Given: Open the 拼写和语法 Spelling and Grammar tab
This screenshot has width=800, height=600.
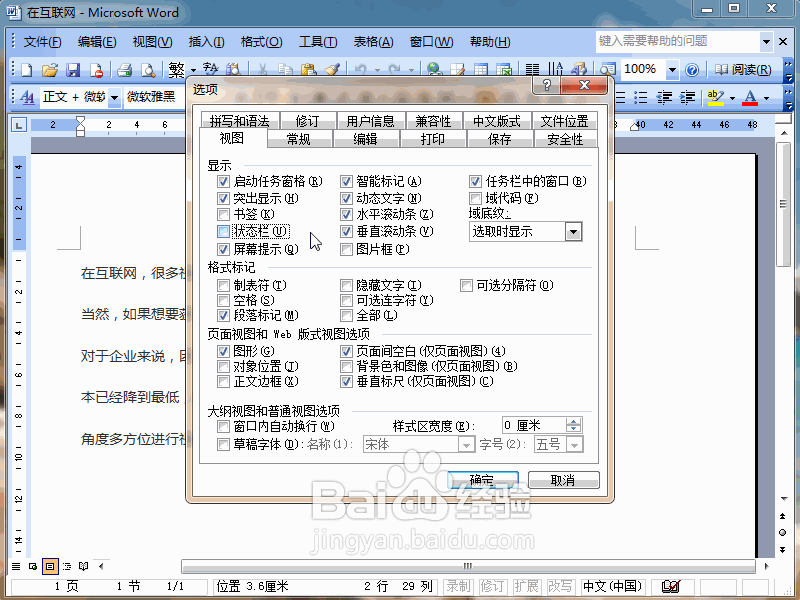Looking at the screenshot, I should click(x=239, y=121).
